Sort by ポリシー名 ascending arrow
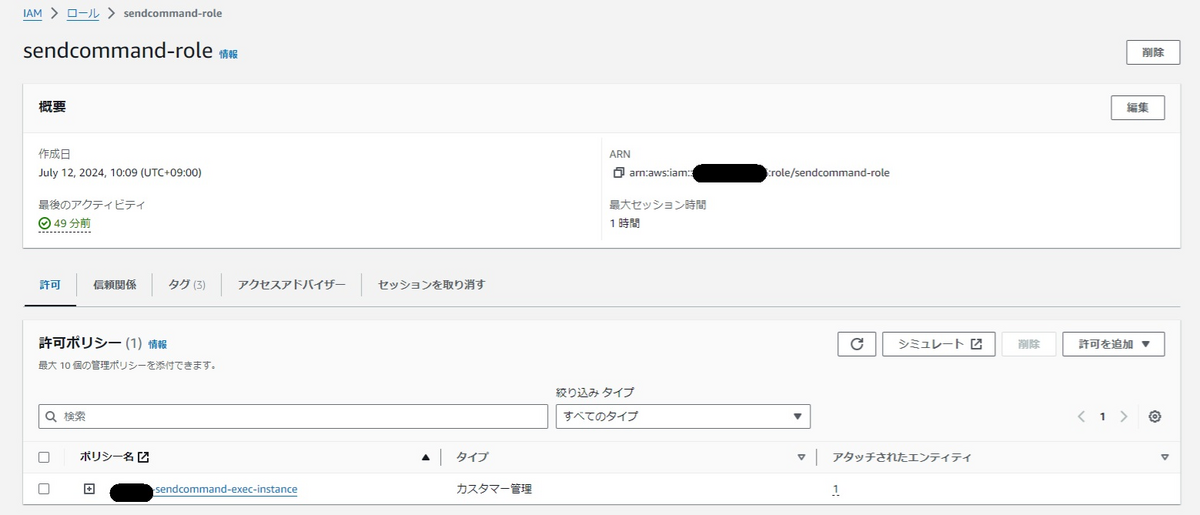The height and width of the screenshot is (515, 1200). pos(426,458)
